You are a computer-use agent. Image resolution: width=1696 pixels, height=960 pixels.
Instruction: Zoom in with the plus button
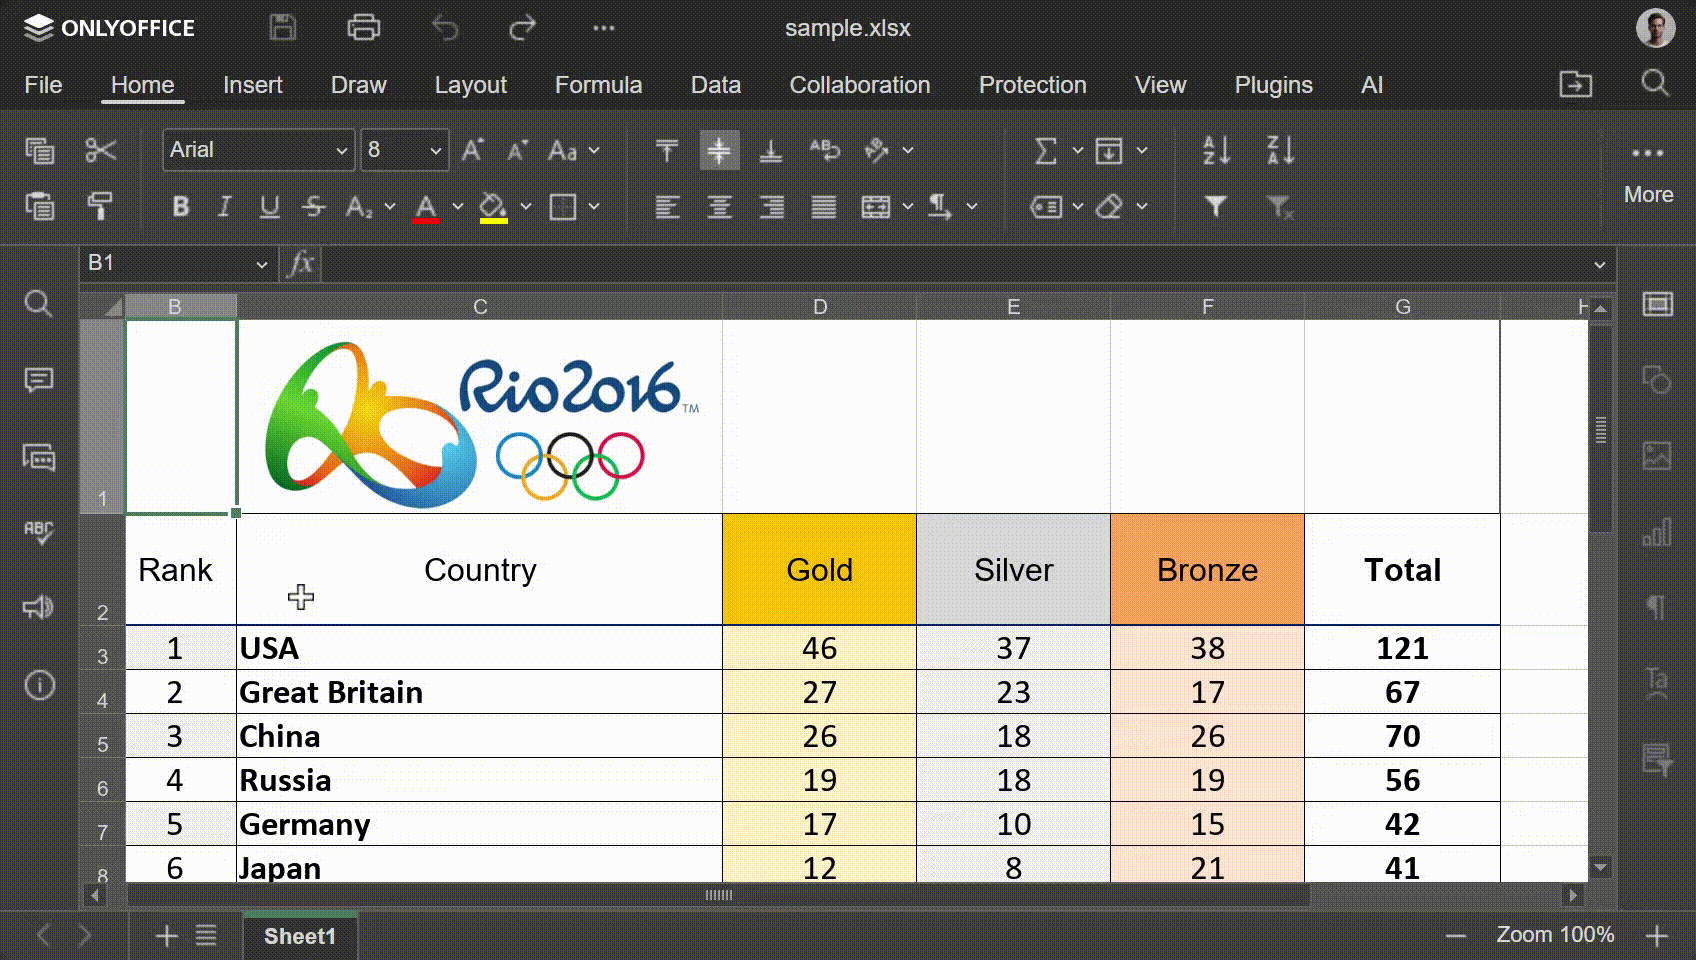[x=1657, y=936]
